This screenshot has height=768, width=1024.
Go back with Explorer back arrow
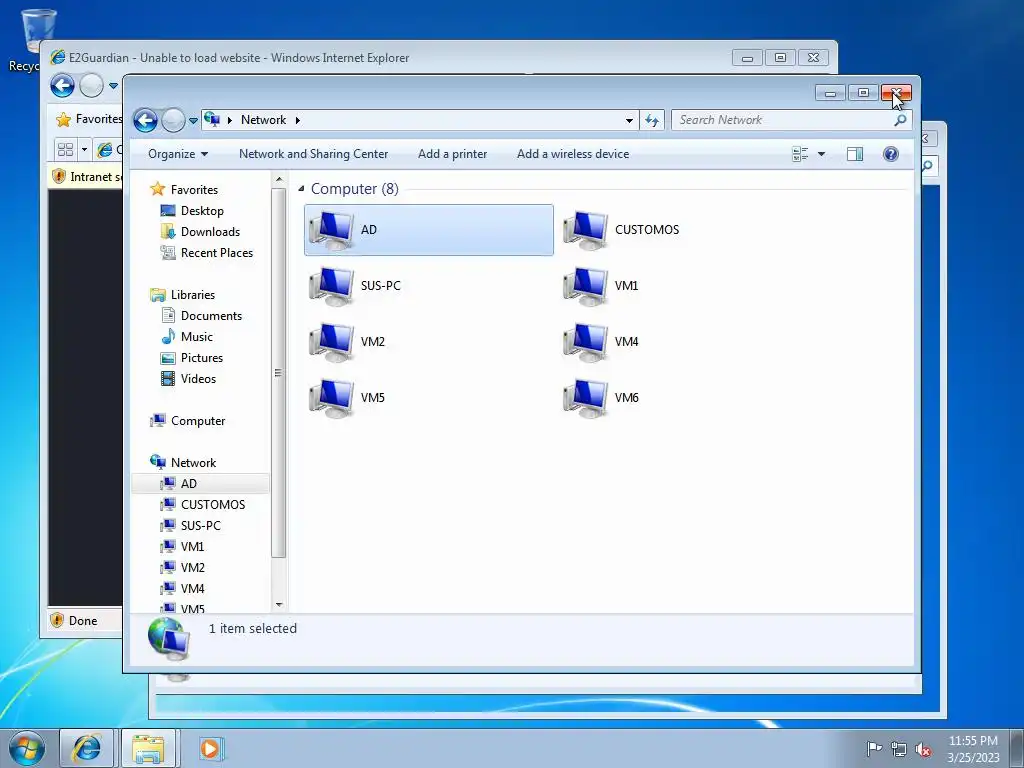(x=146, y=120)
